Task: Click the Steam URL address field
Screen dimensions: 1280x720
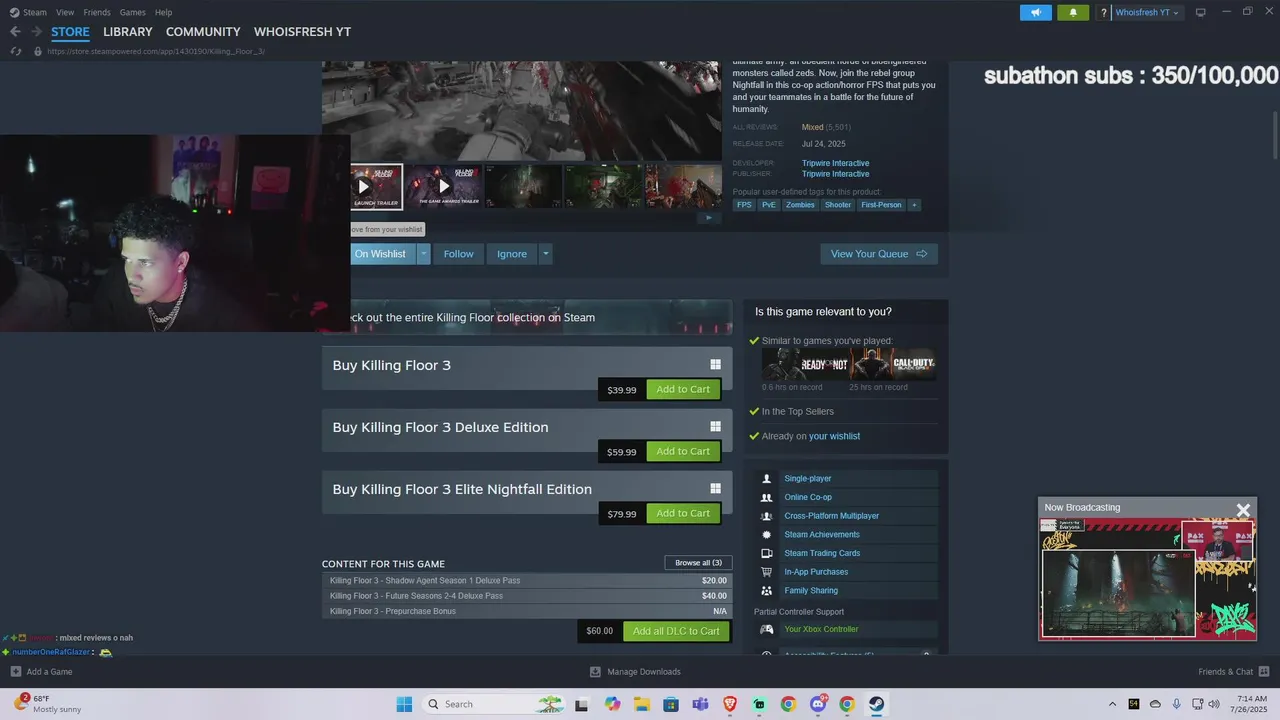Action: pyautogui.click(x=155, y=51)
